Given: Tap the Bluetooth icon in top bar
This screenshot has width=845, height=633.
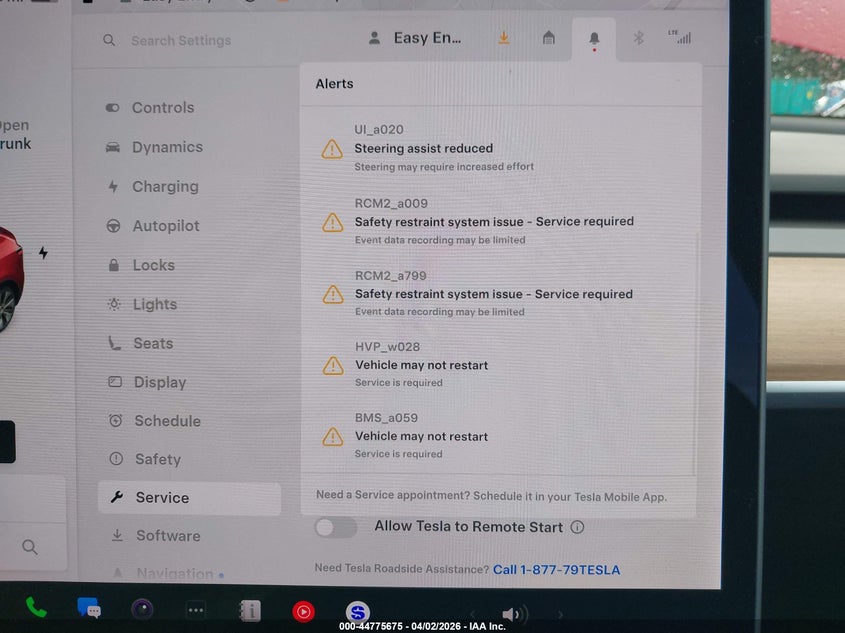Looking at the screenshot, I should [638, 38].
